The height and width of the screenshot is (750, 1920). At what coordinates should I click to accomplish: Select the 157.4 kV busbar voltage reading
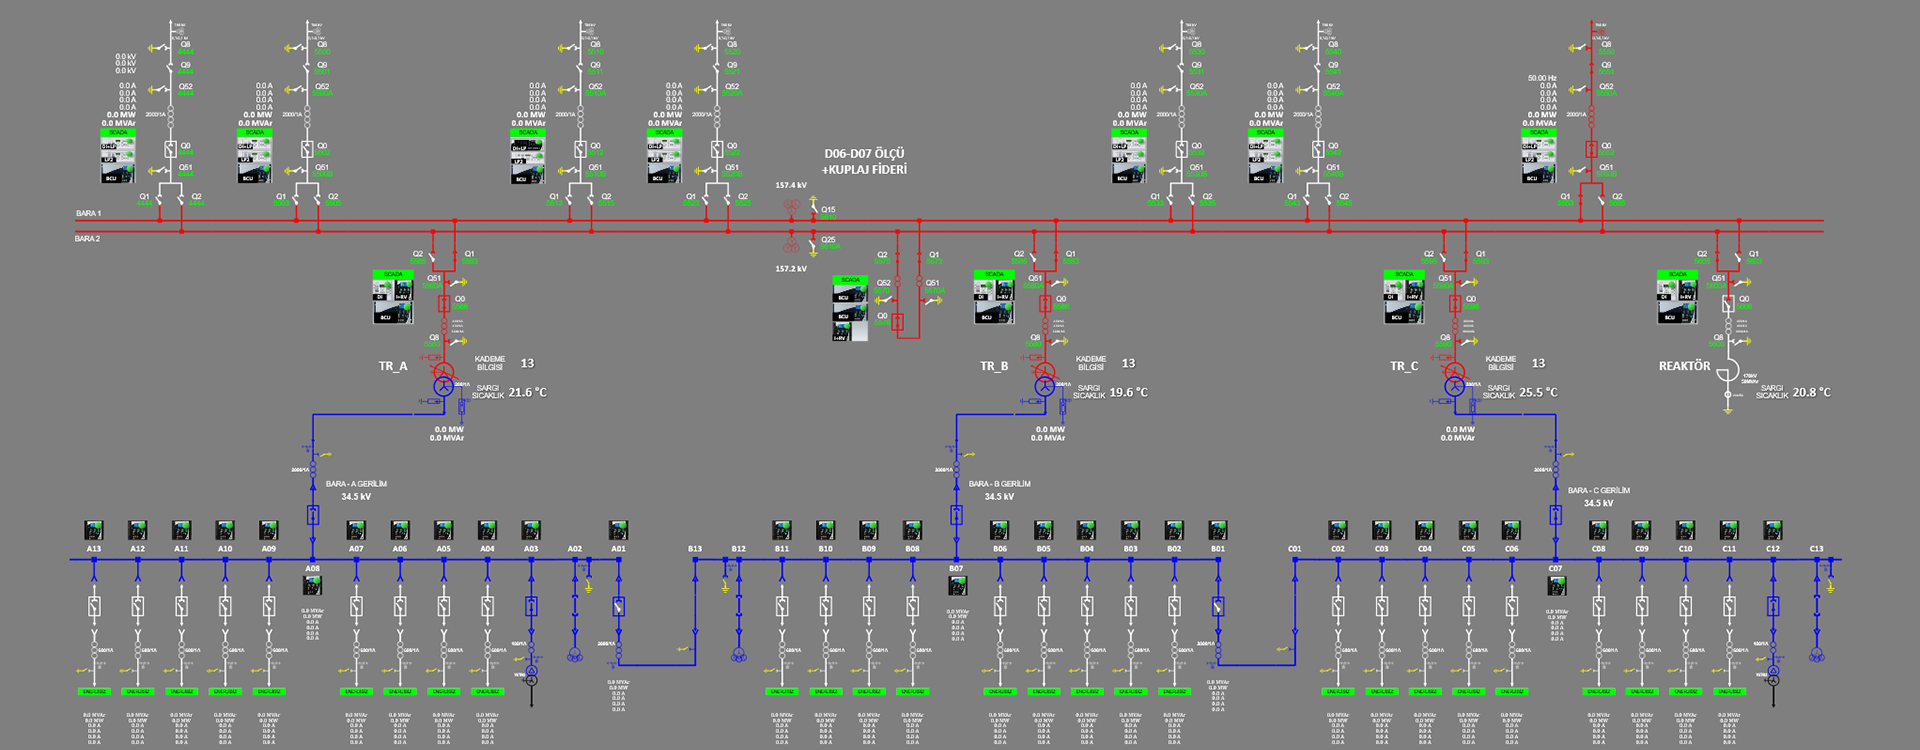[x=791, y=185]
